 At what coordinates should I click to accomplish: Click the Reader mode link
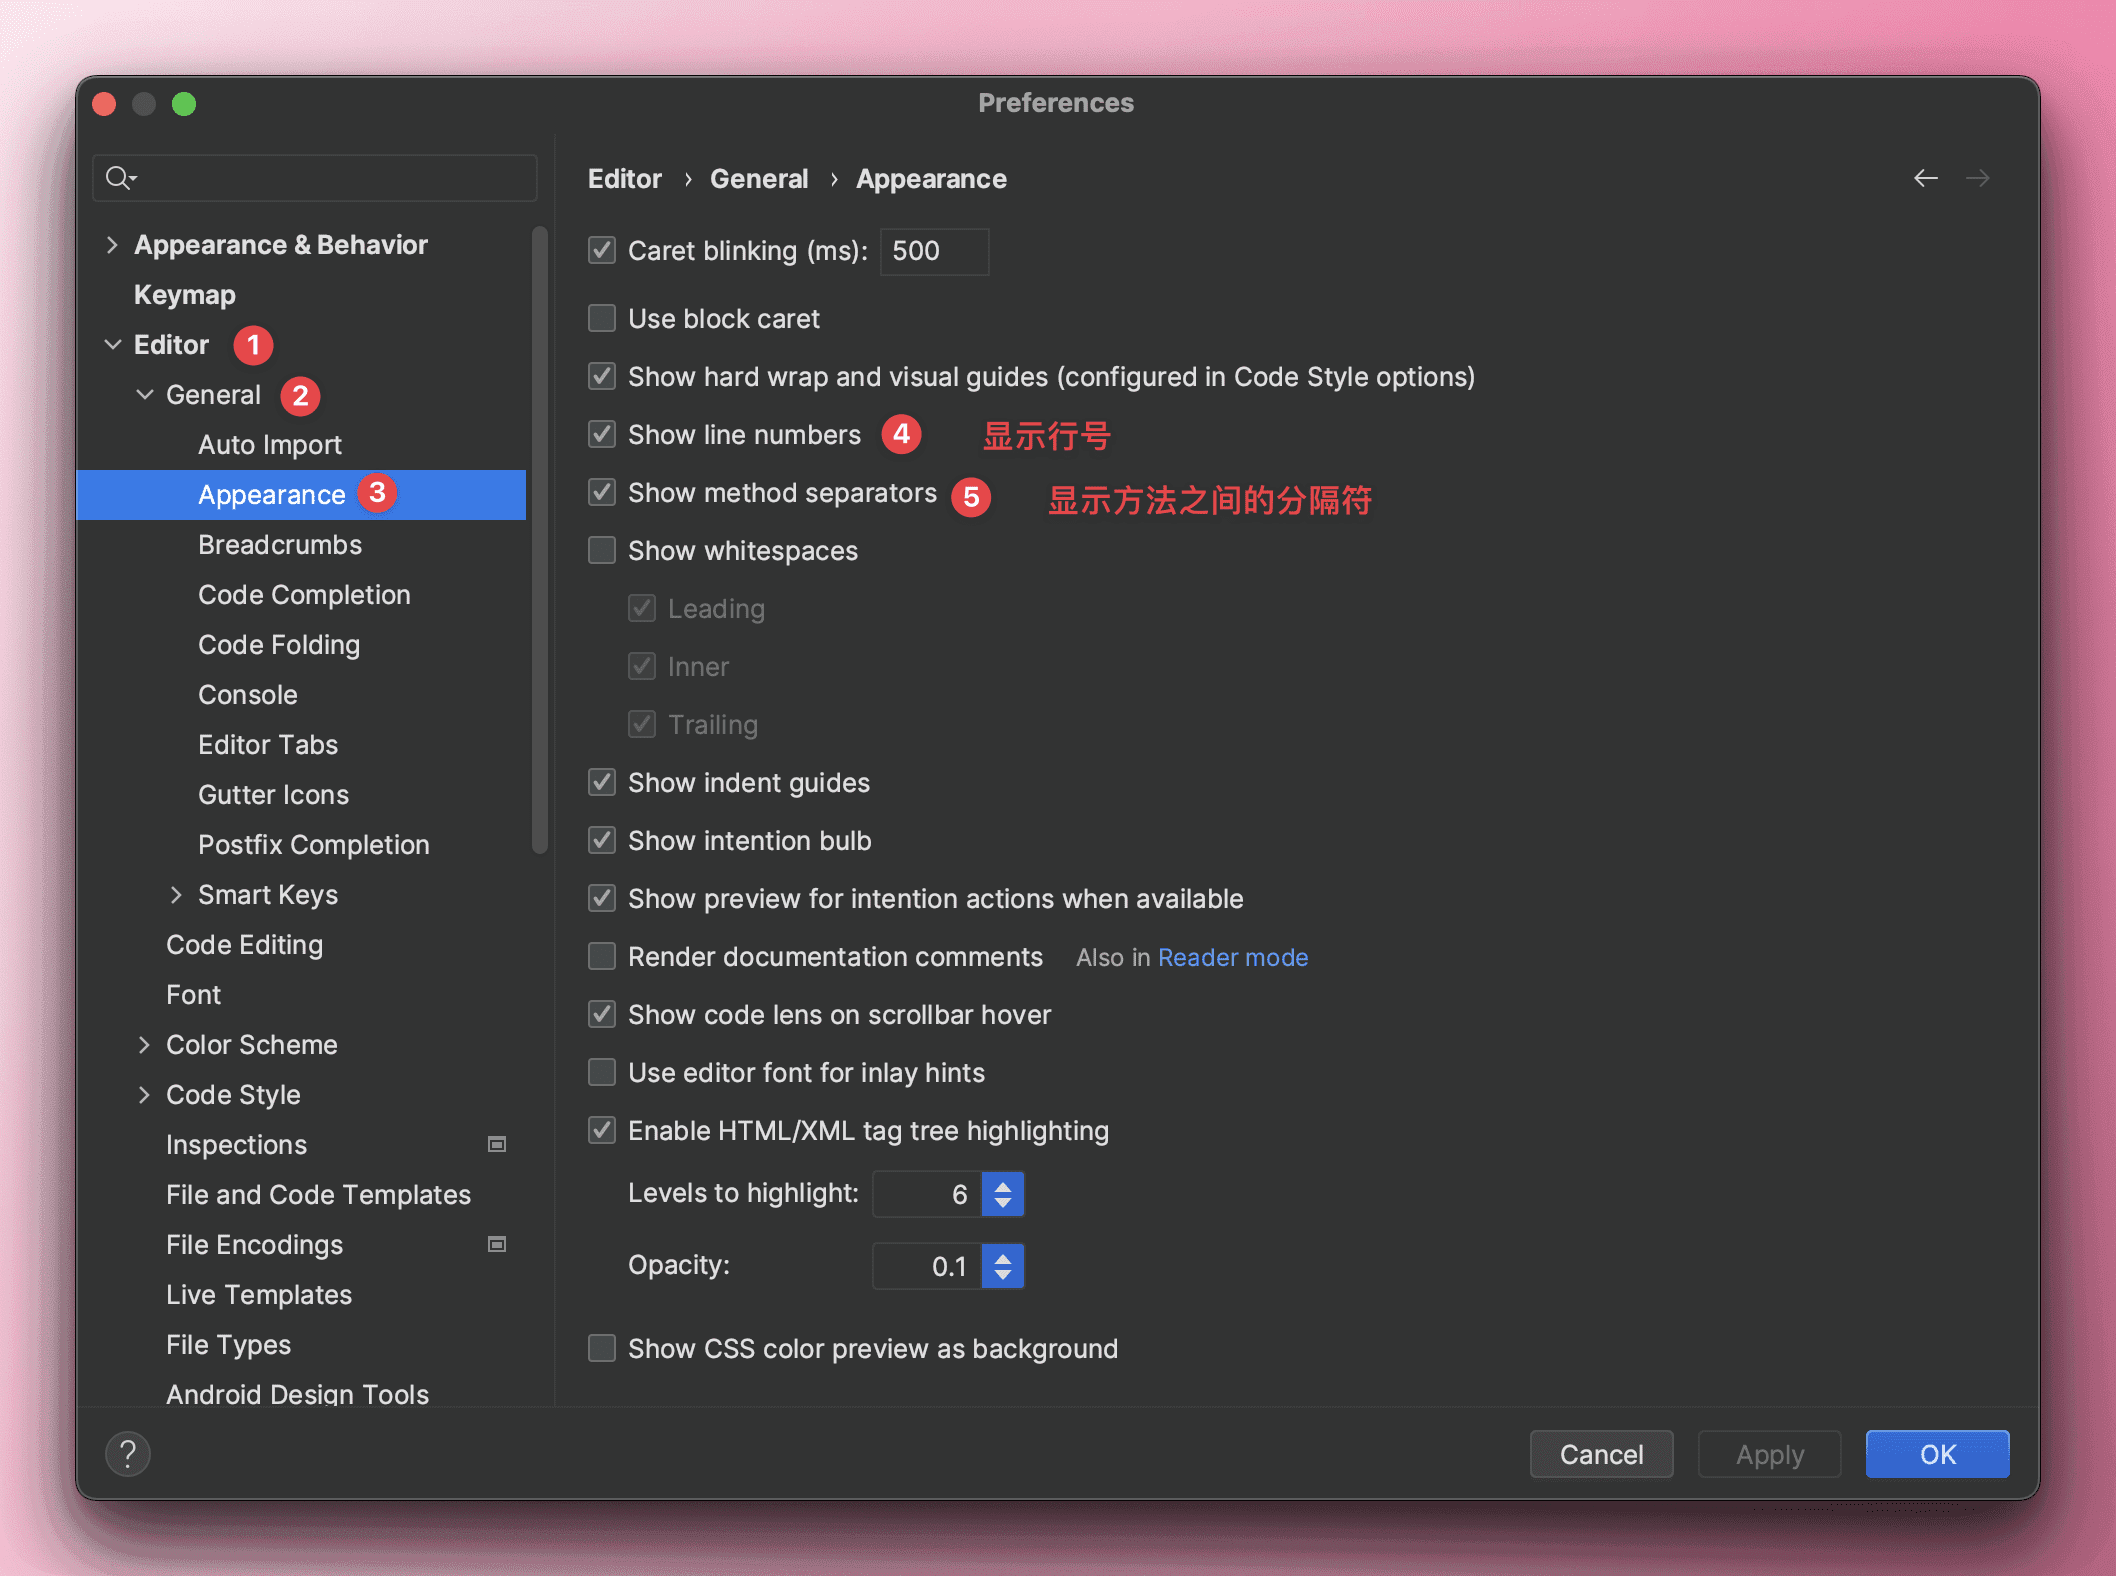point(1232,957)
